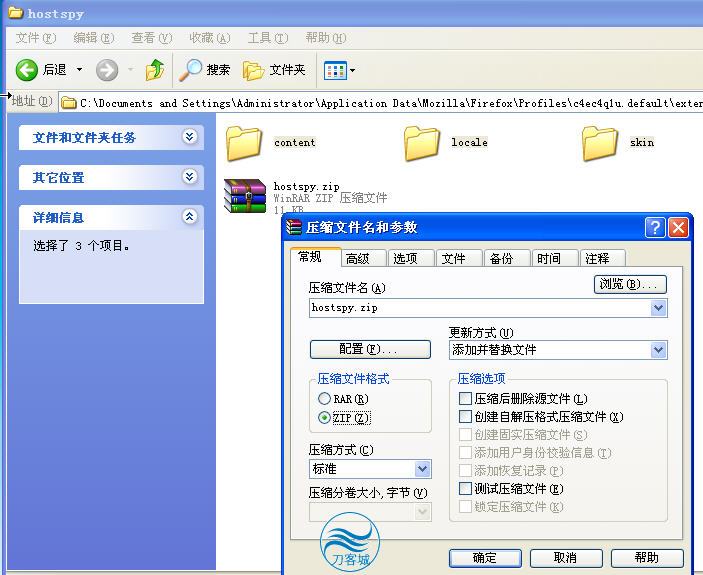
Task: Open the 文件(F) menu
Action: (36, 38)
